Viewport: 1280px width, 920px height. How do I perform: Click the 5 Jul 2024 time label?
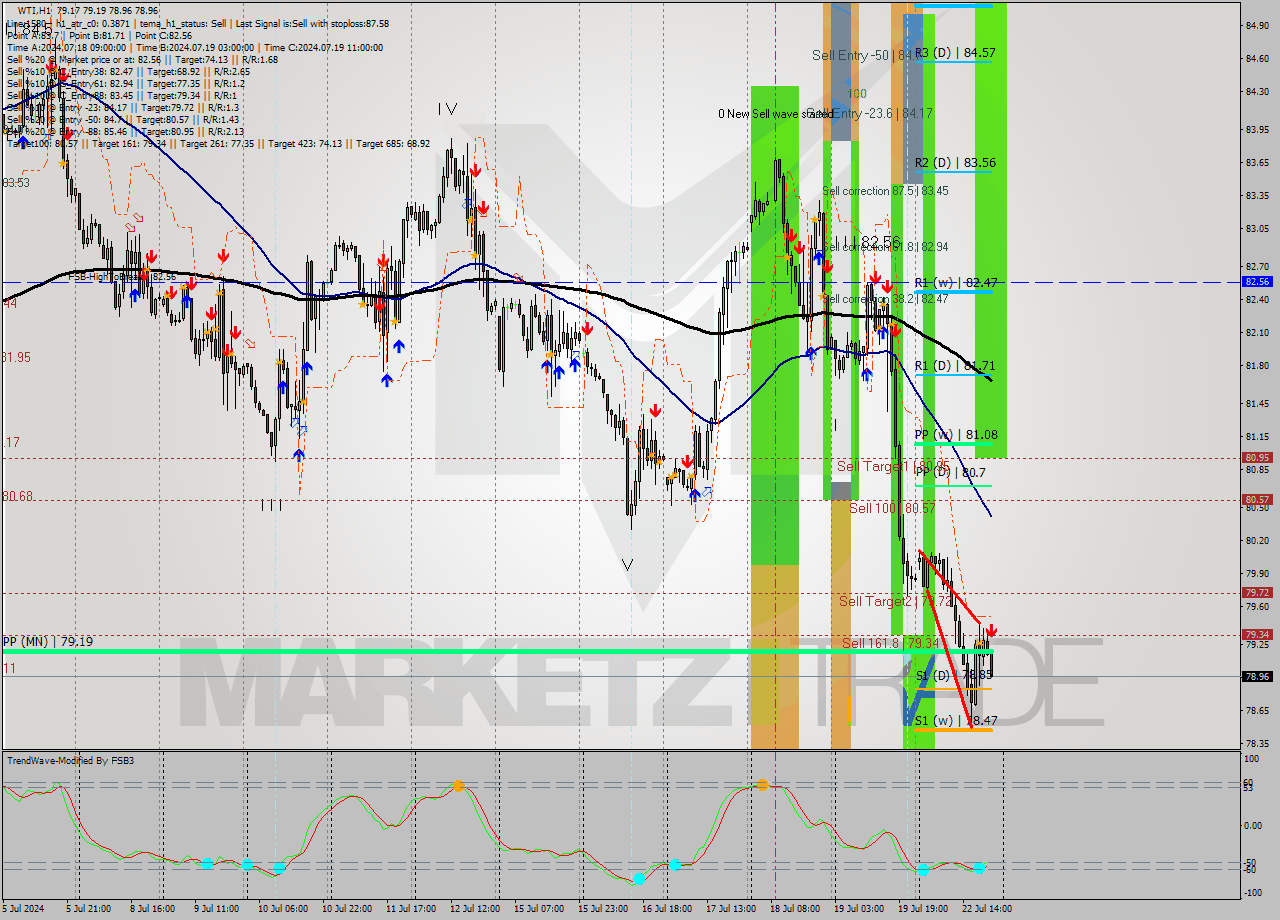click(x=25, y=909)
